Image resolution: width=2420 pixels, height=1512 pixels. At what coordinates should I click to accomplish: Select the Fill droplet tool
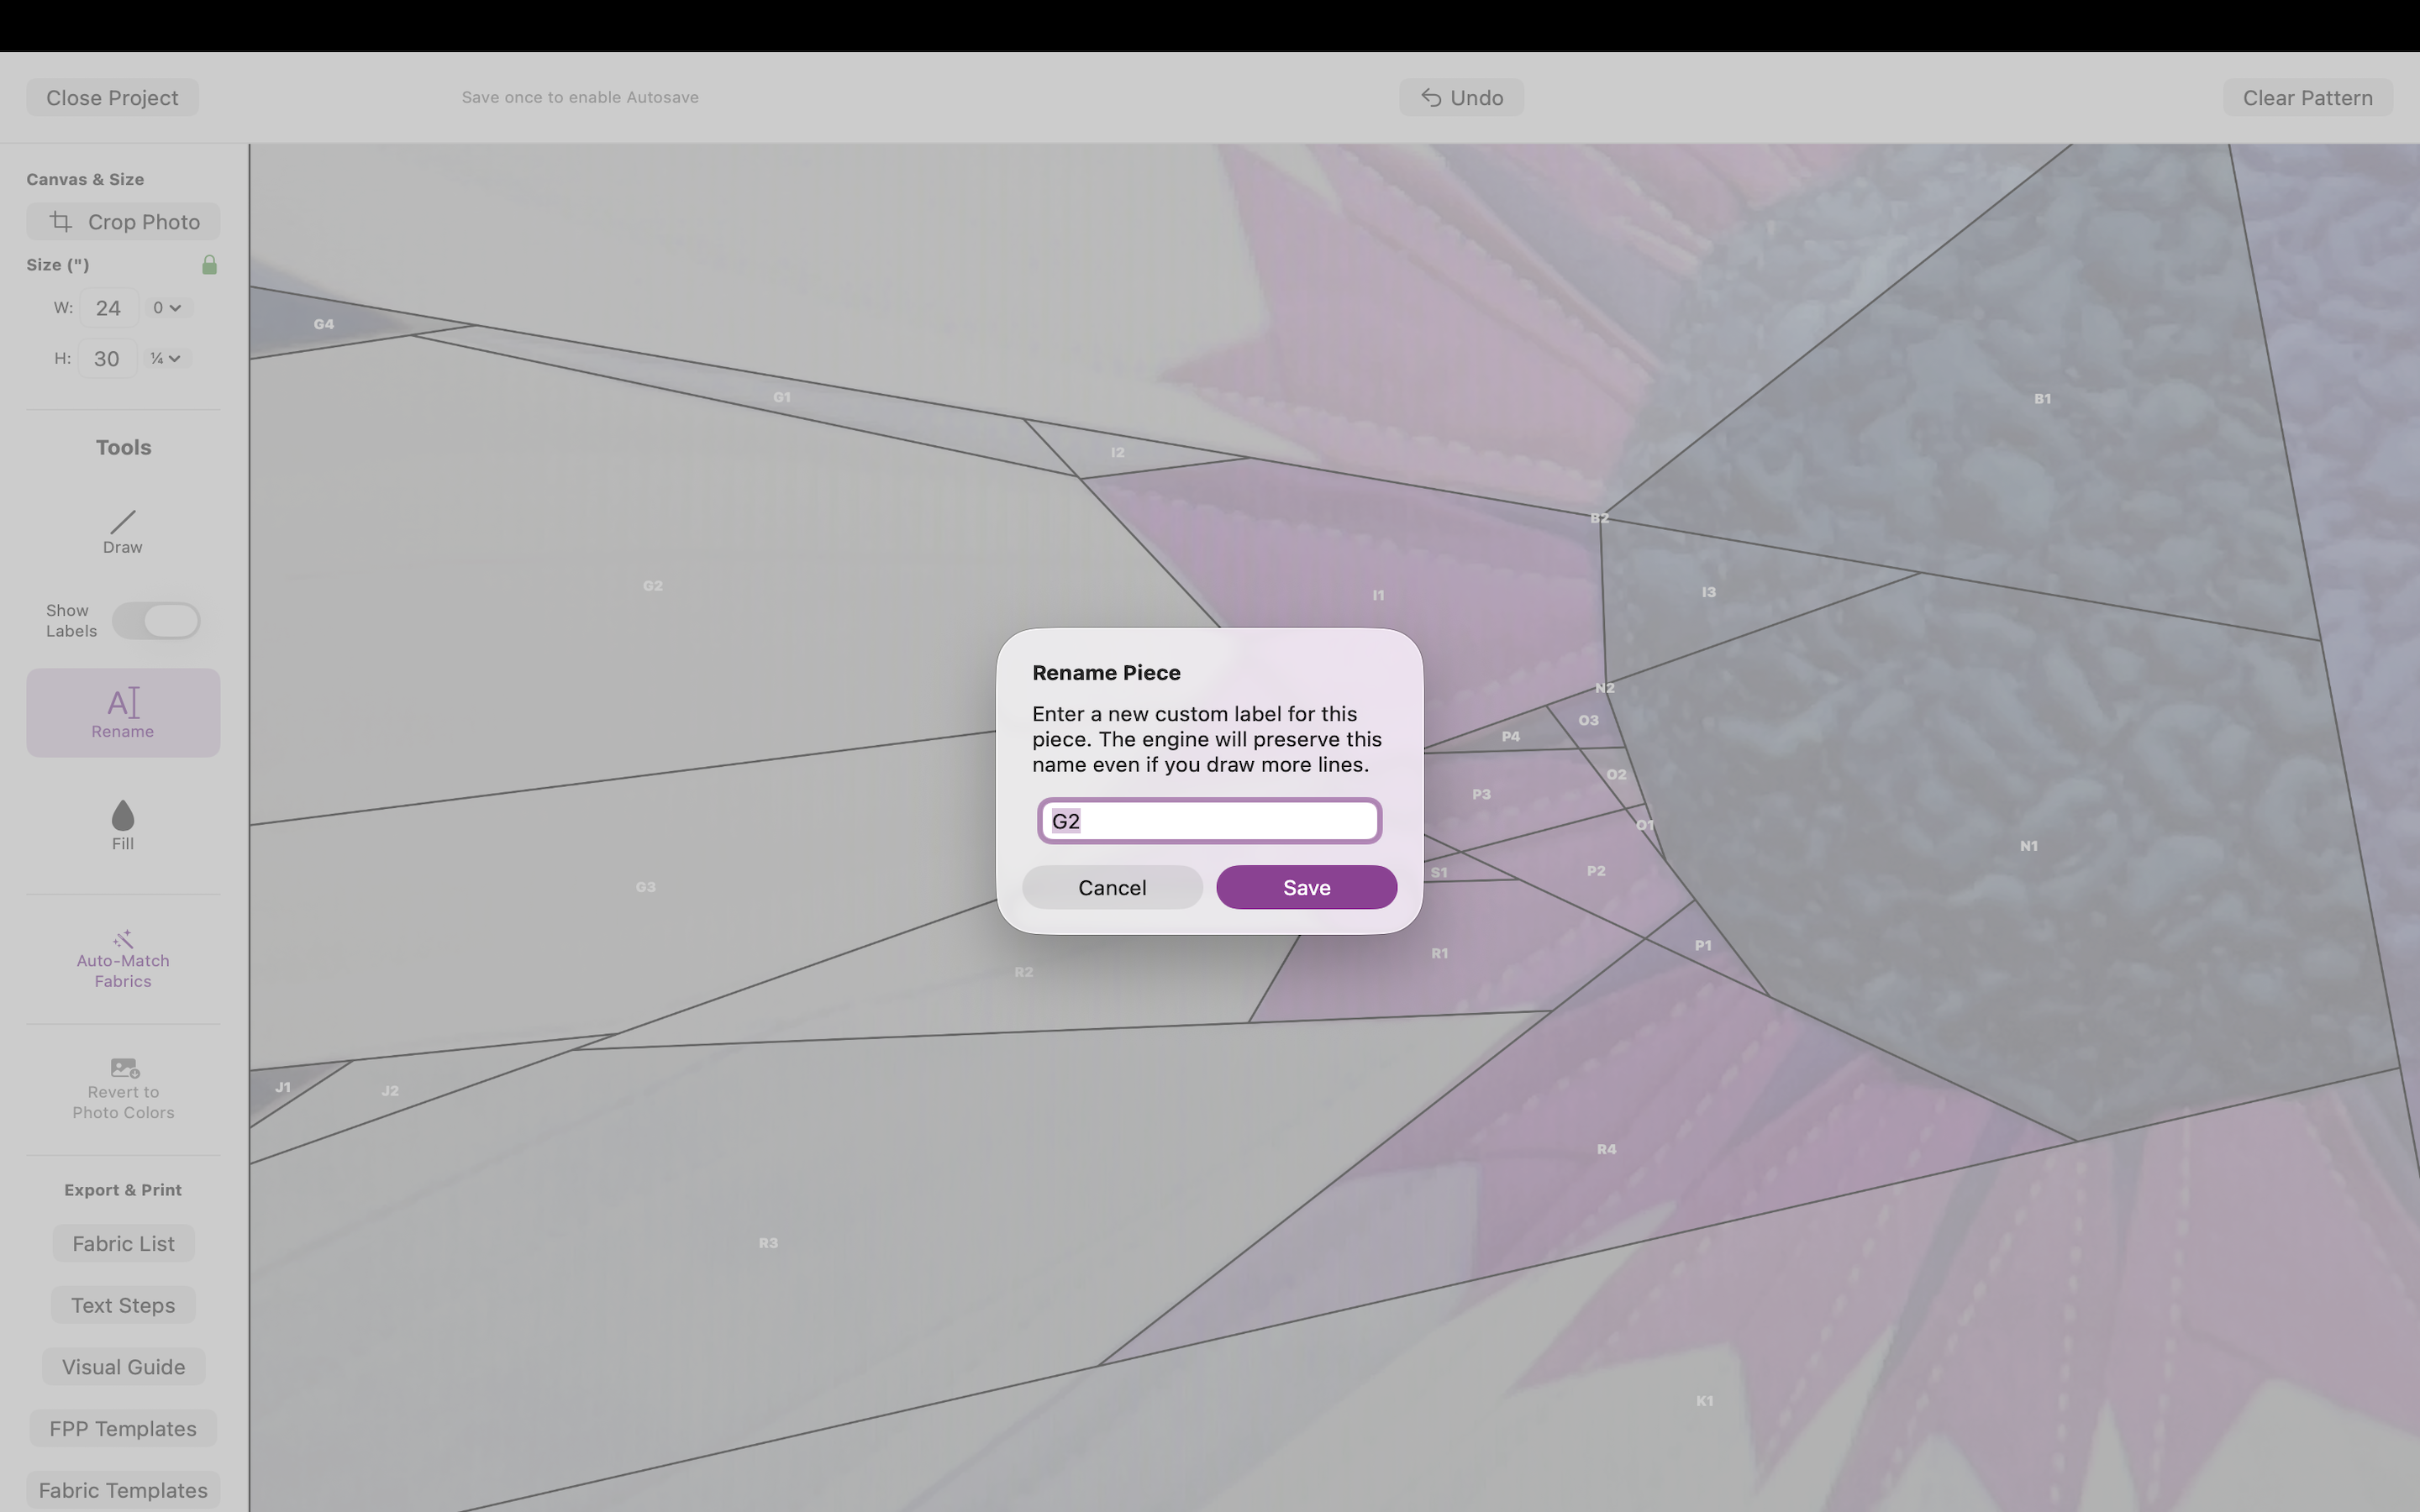(122, 824)
